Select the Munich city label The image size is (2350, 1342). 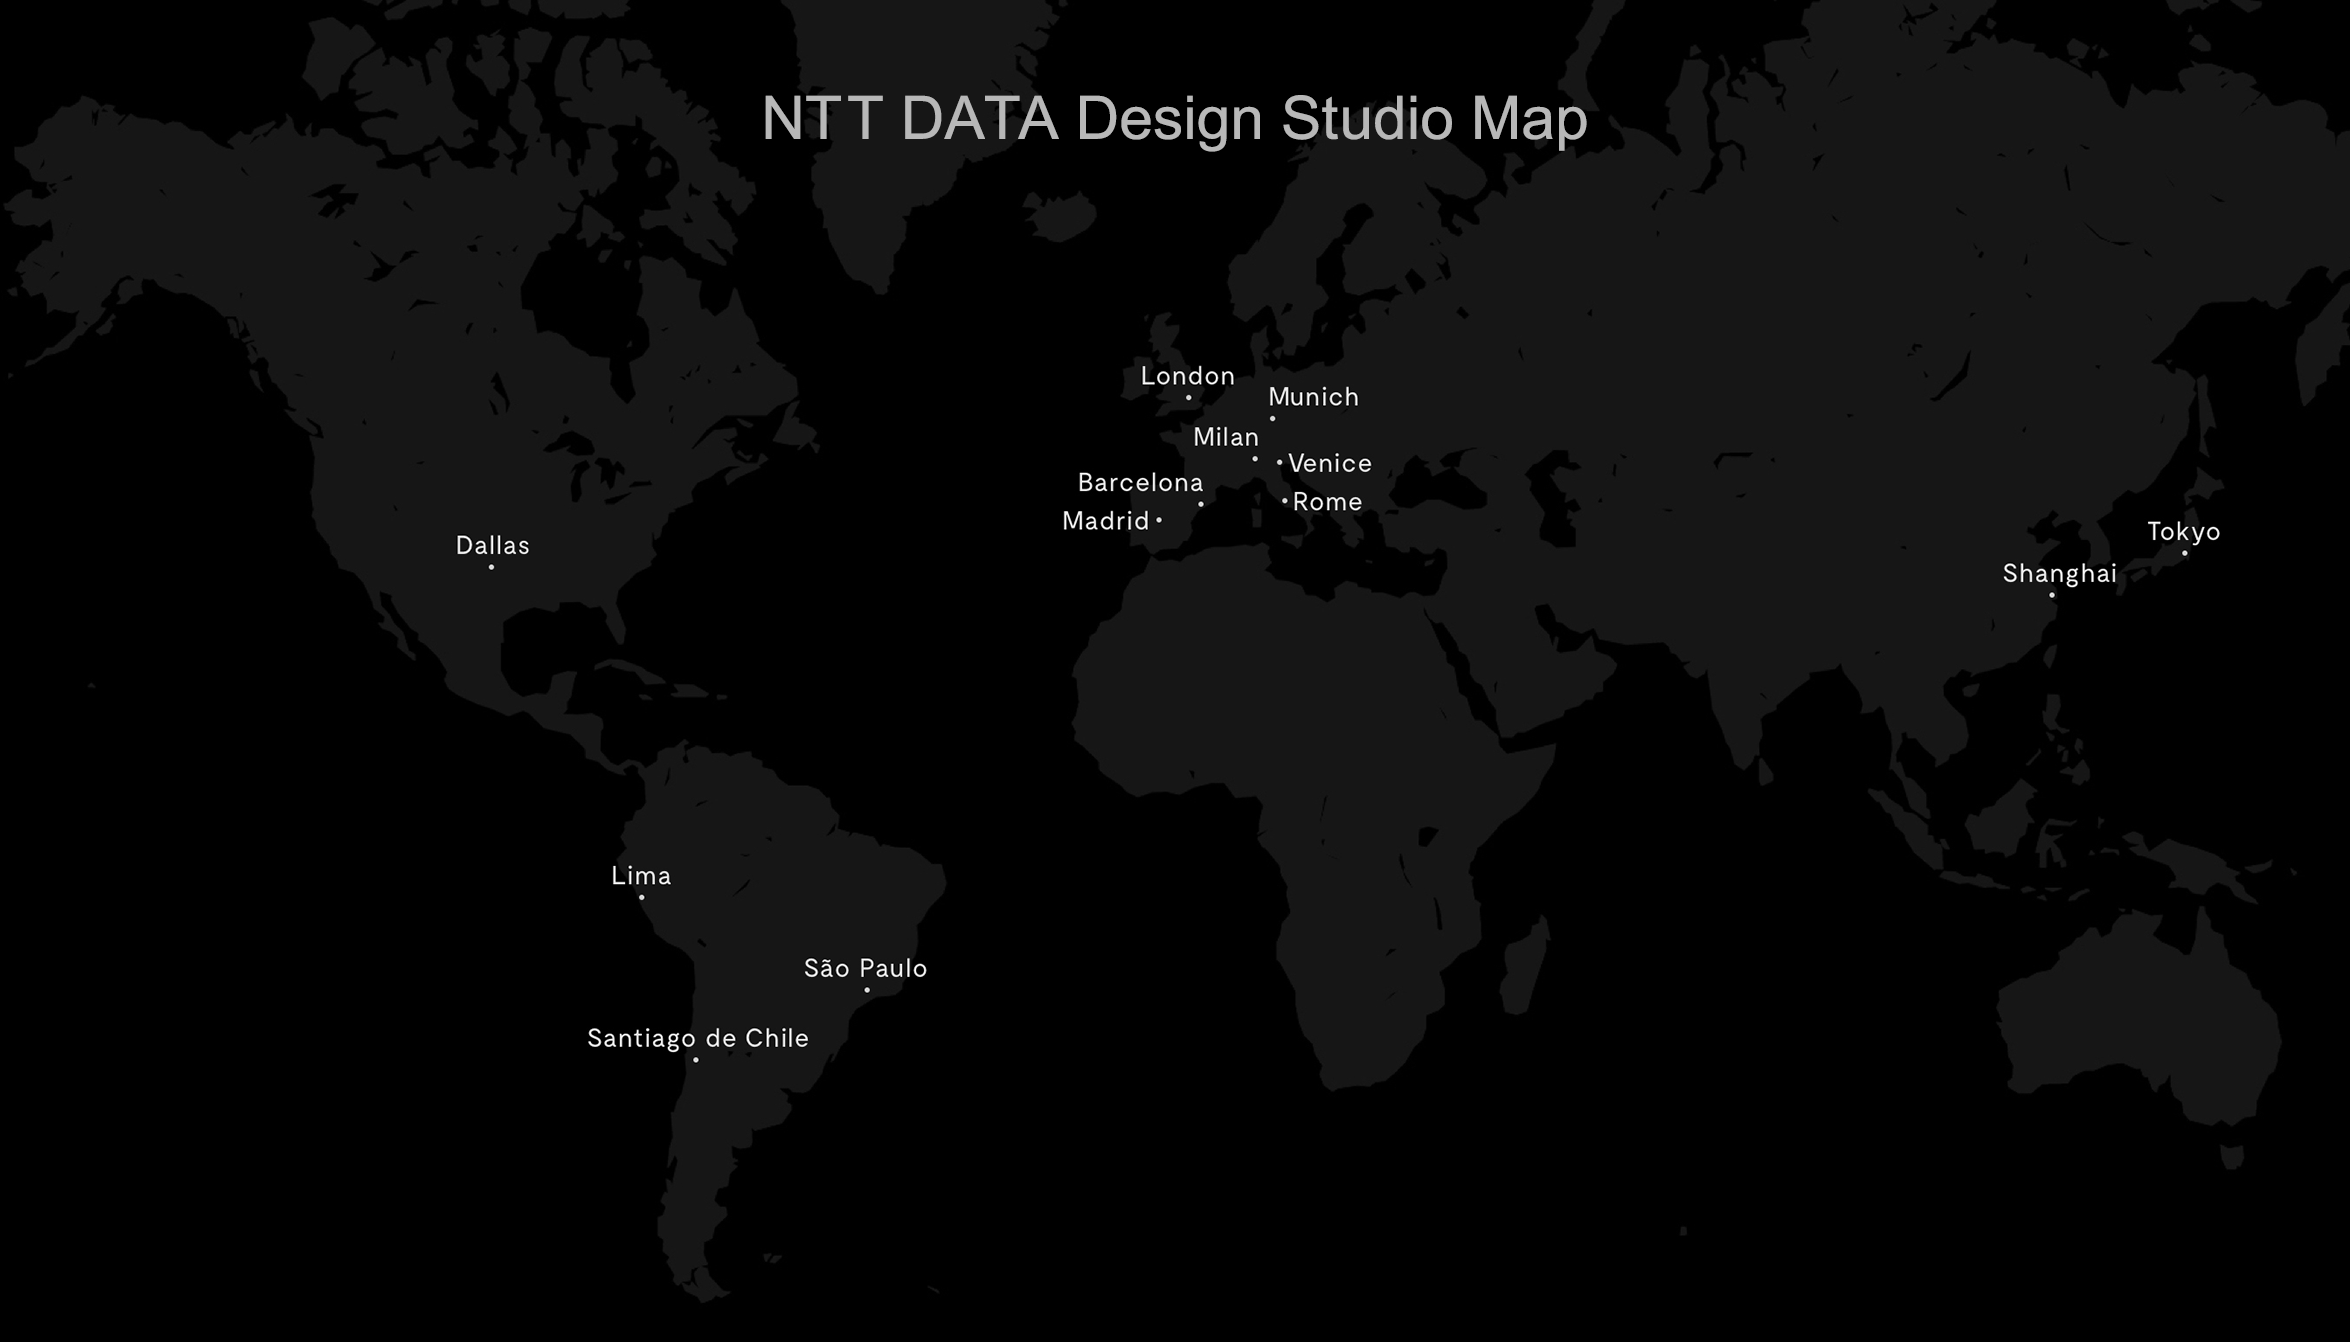1314,397
